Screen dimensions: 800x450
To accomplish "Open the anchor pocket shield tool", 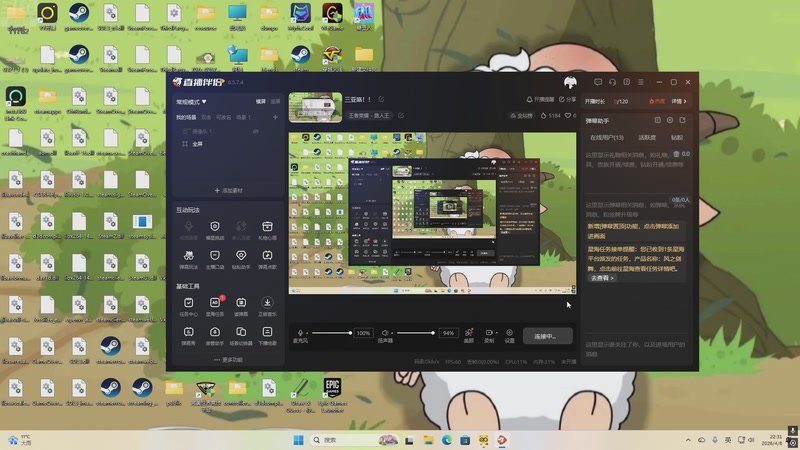I will (x=215, y=256).
